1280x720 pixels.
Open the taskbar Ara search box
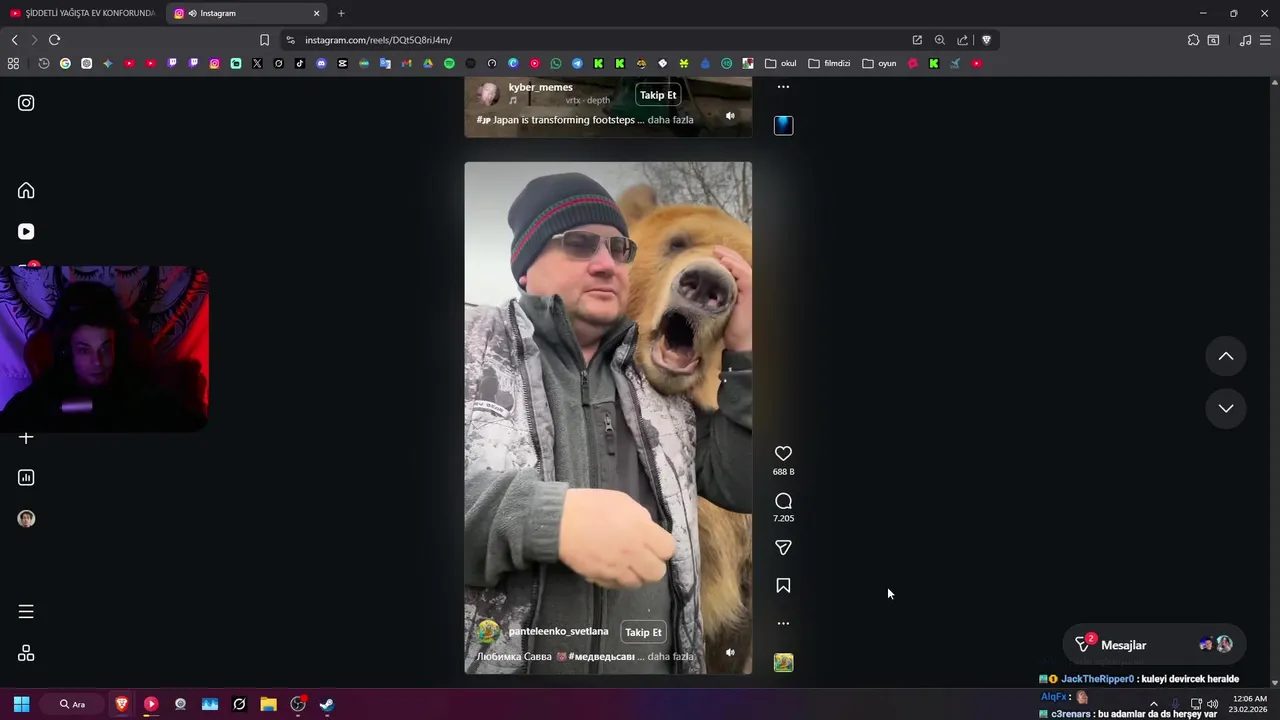tap(72, 704)
